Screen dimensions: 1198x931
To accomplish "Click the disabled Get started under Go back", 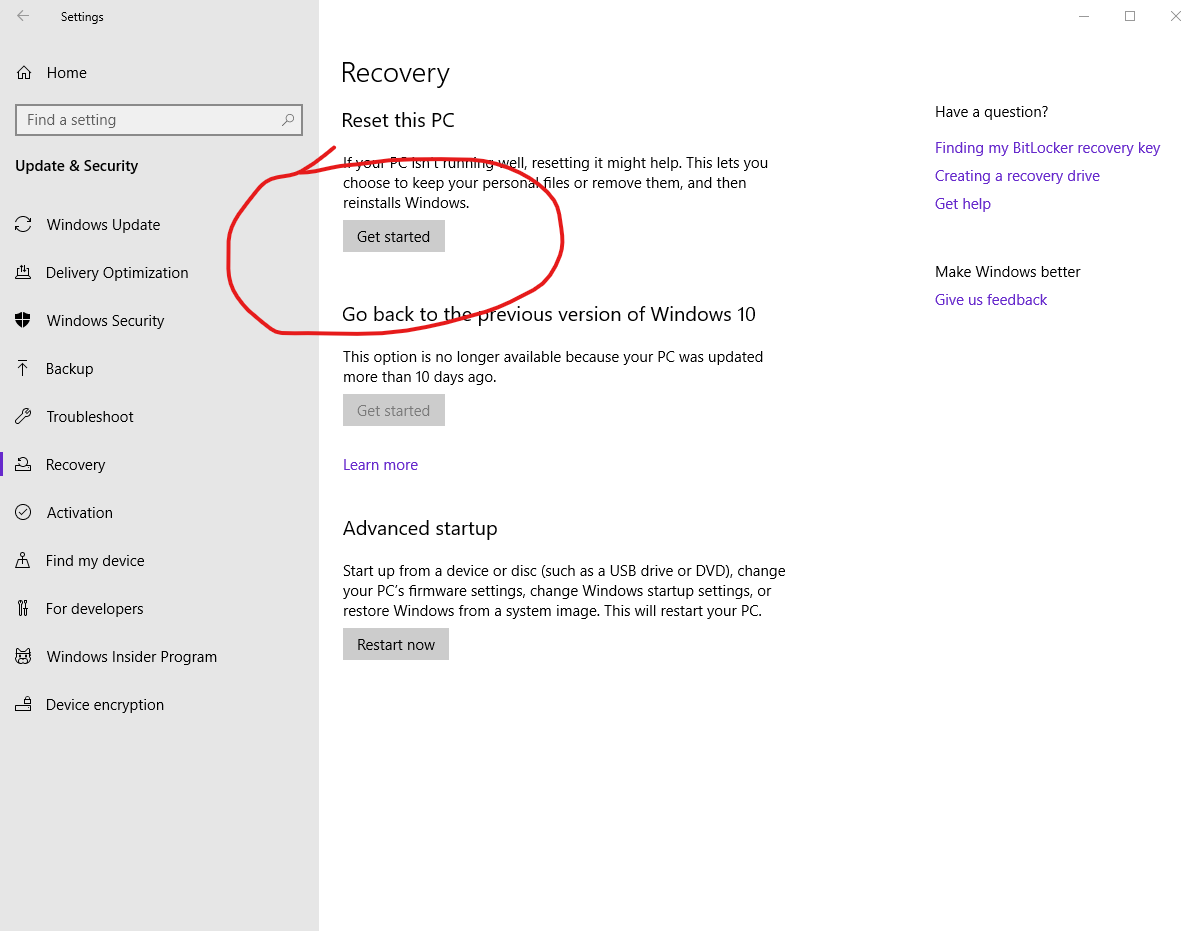I will pos(393,411).
